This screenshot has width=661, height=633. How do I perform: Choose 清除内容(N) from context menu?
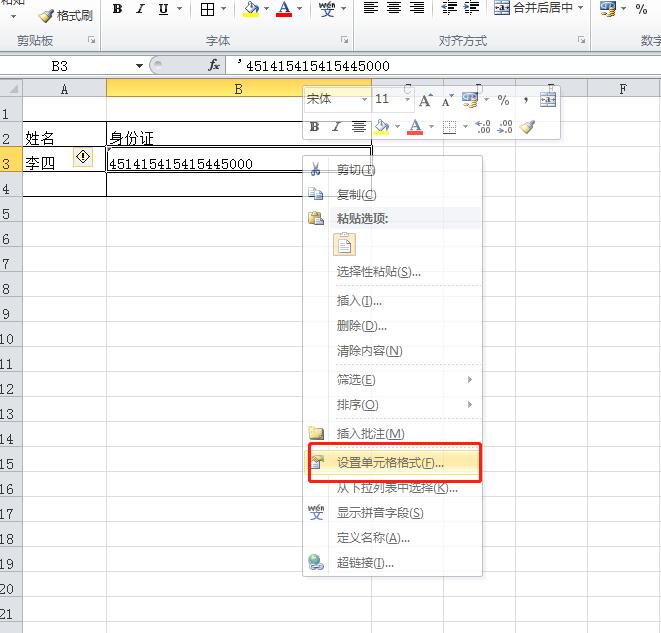393,351
